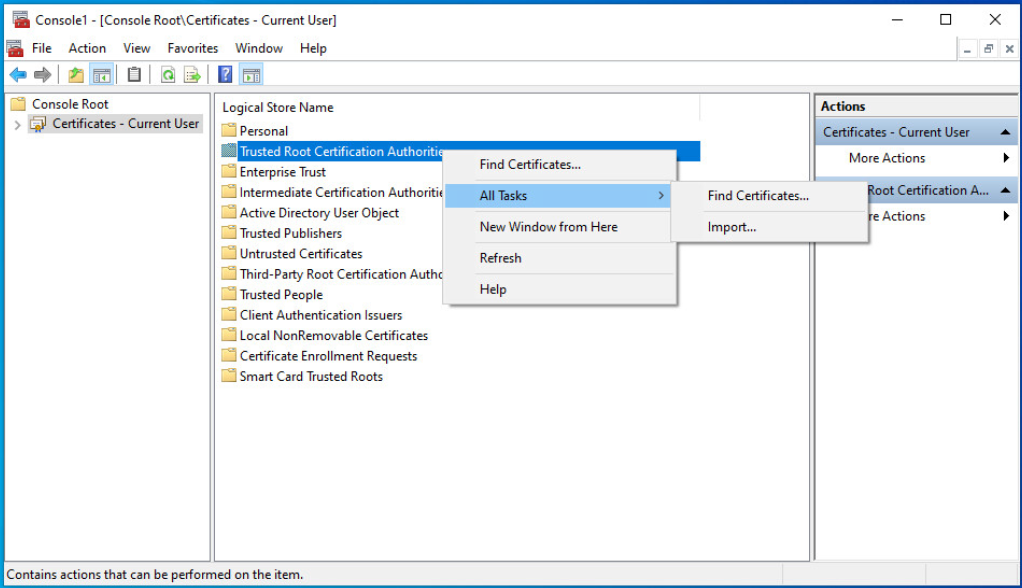Click the Up One Level folder icon
The image size is (1022, 588).
tap(76, 75)
